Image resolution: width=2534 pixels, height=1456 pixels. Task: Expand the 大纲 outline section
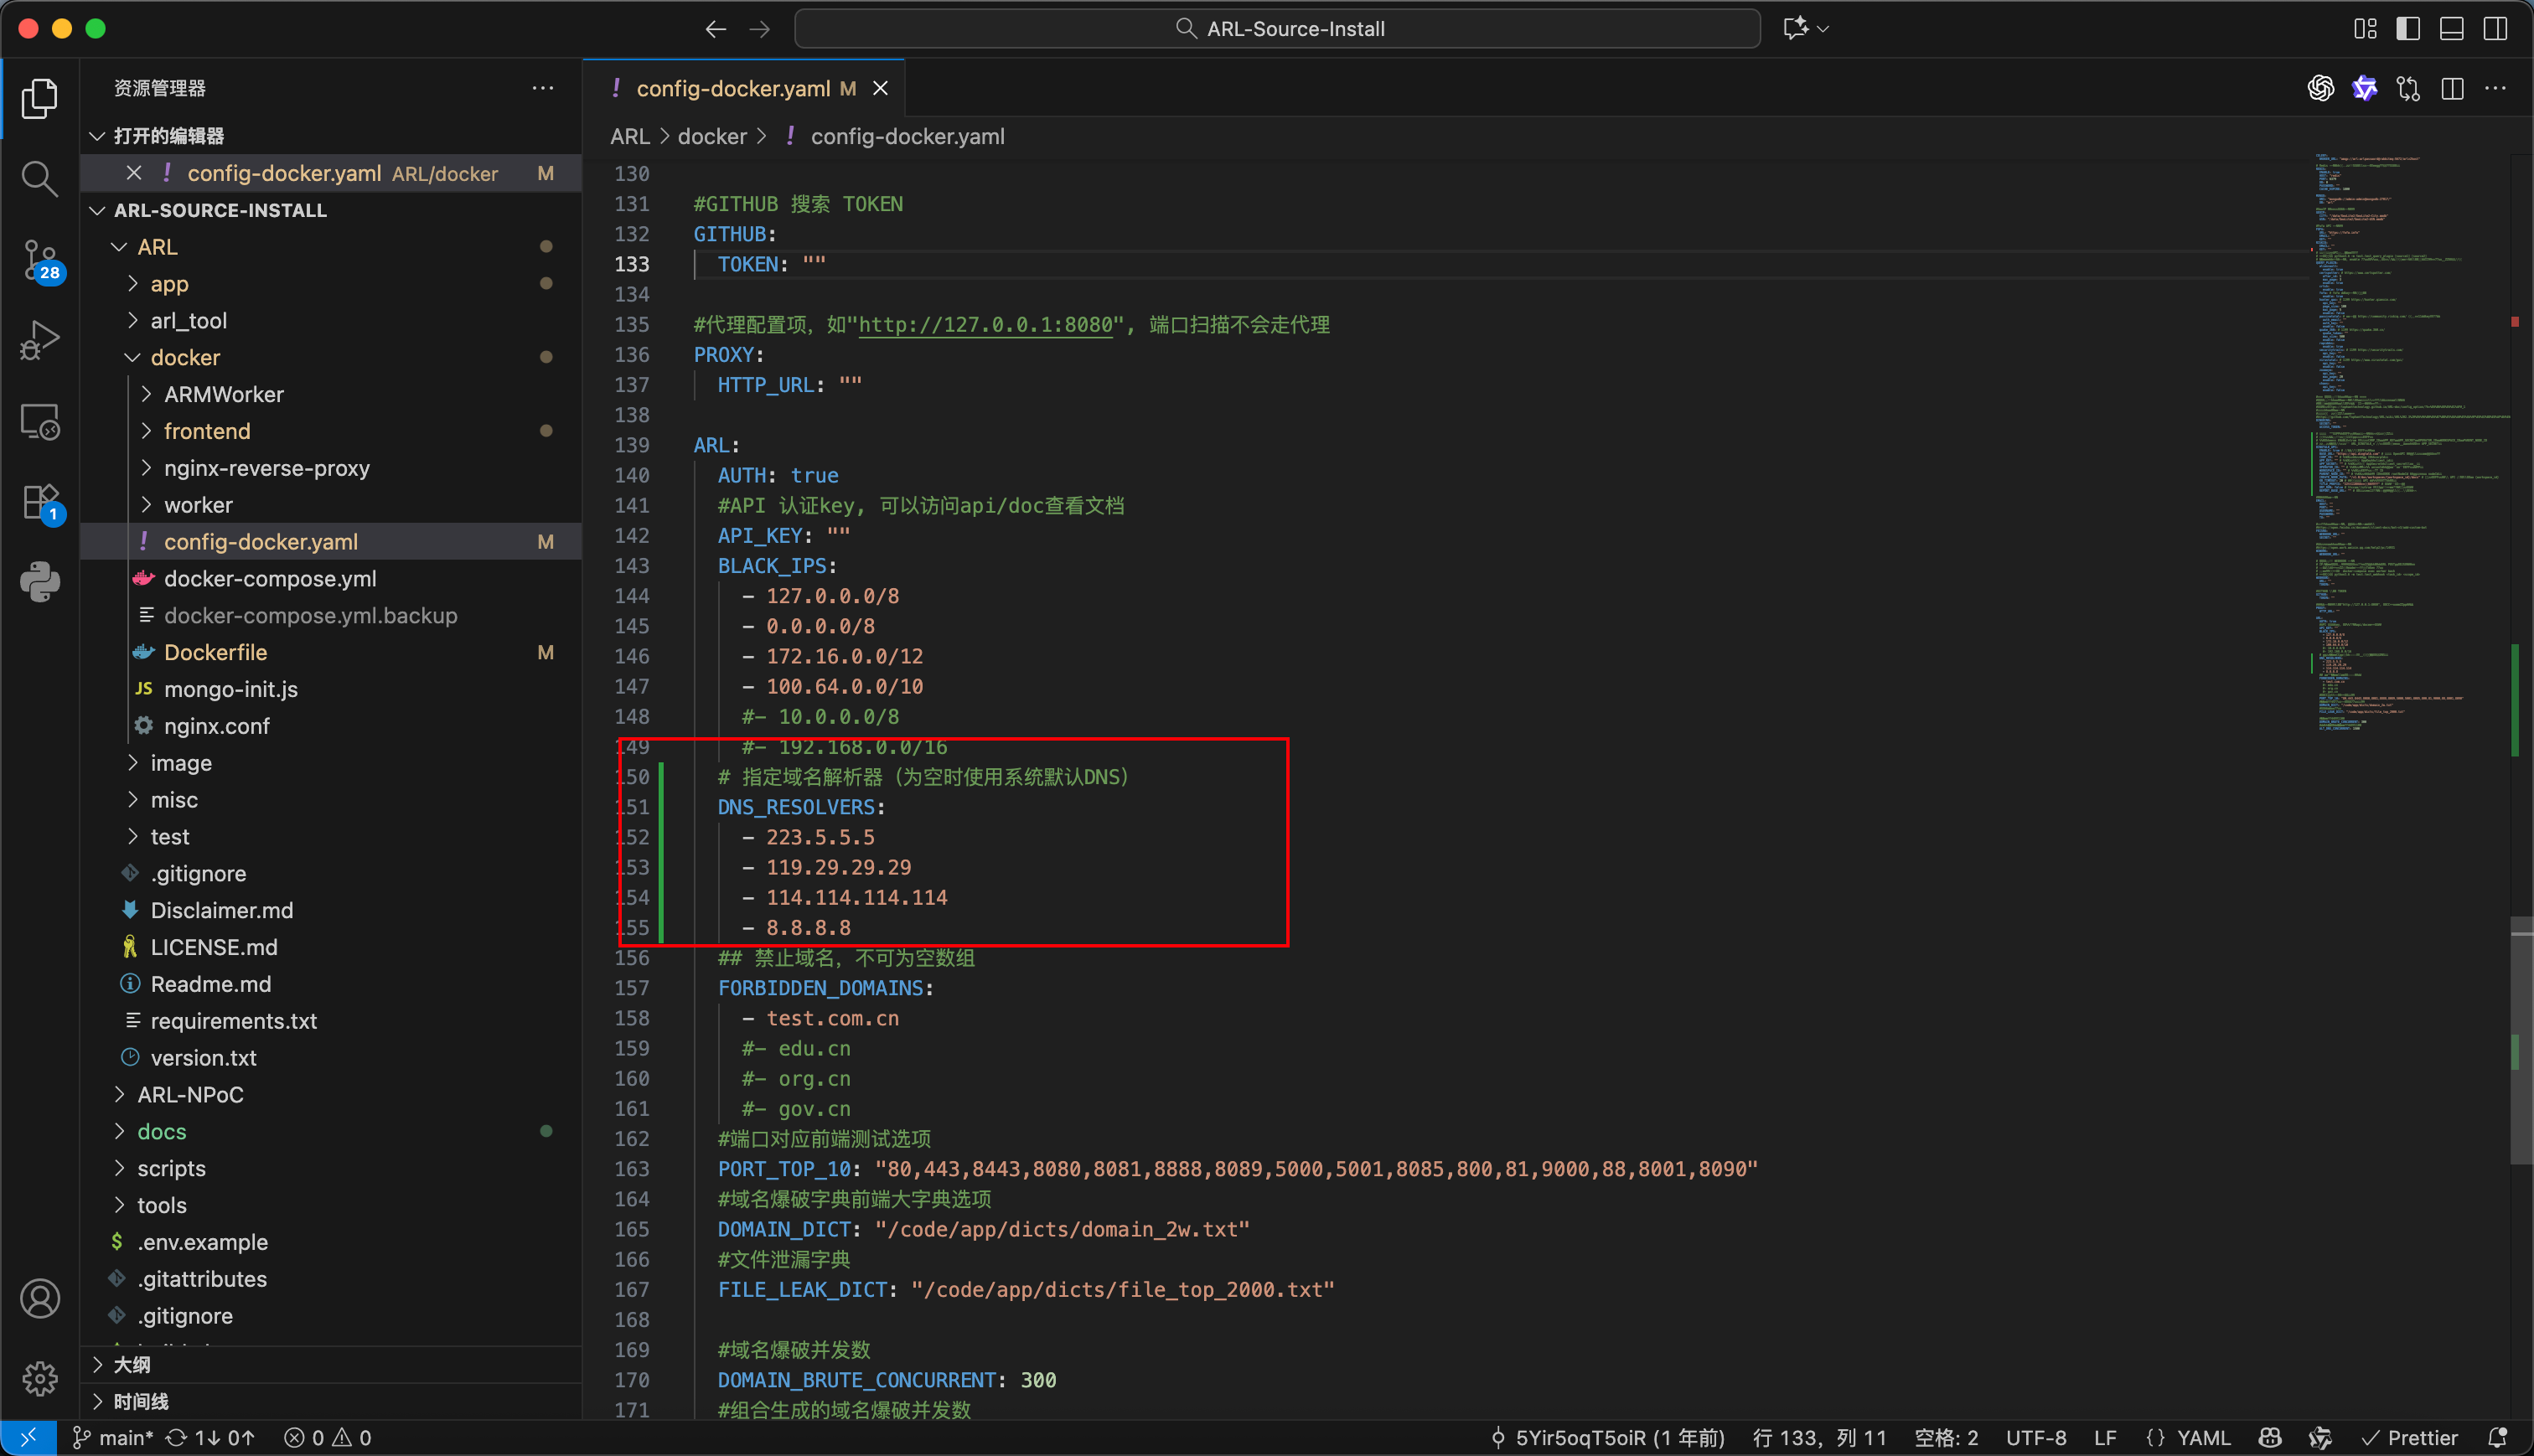coord(131,1364)
